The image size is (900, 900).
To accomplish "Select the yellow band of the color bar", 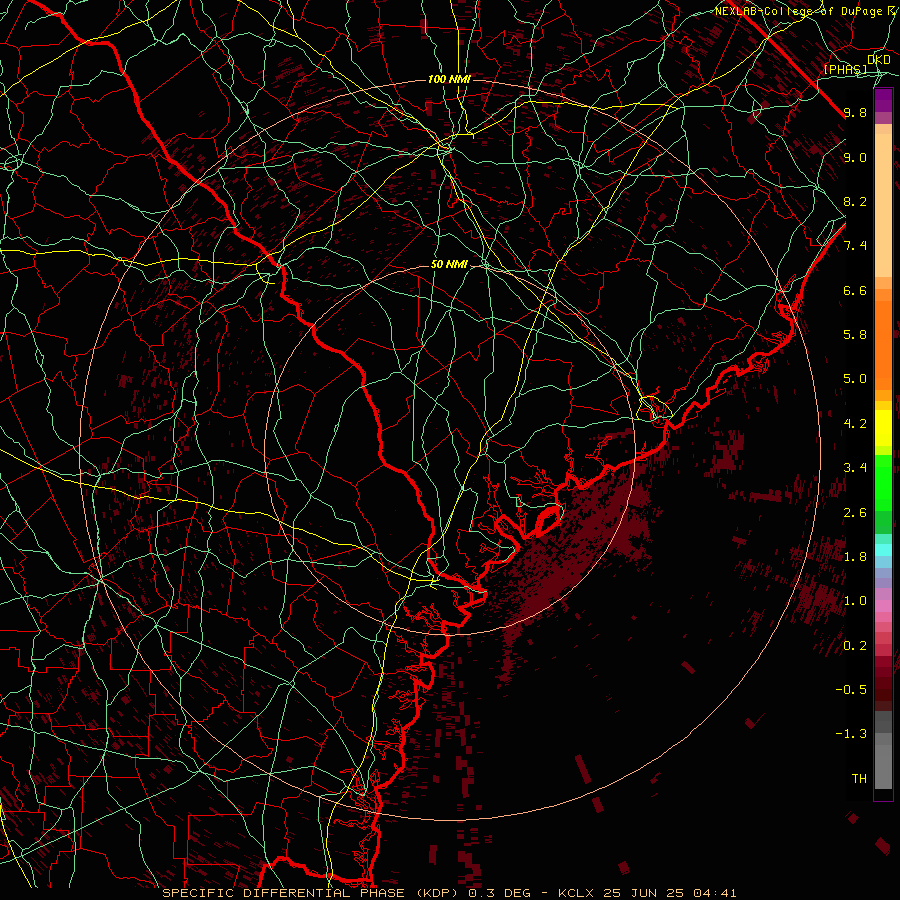I will click(x=883, y=428).
